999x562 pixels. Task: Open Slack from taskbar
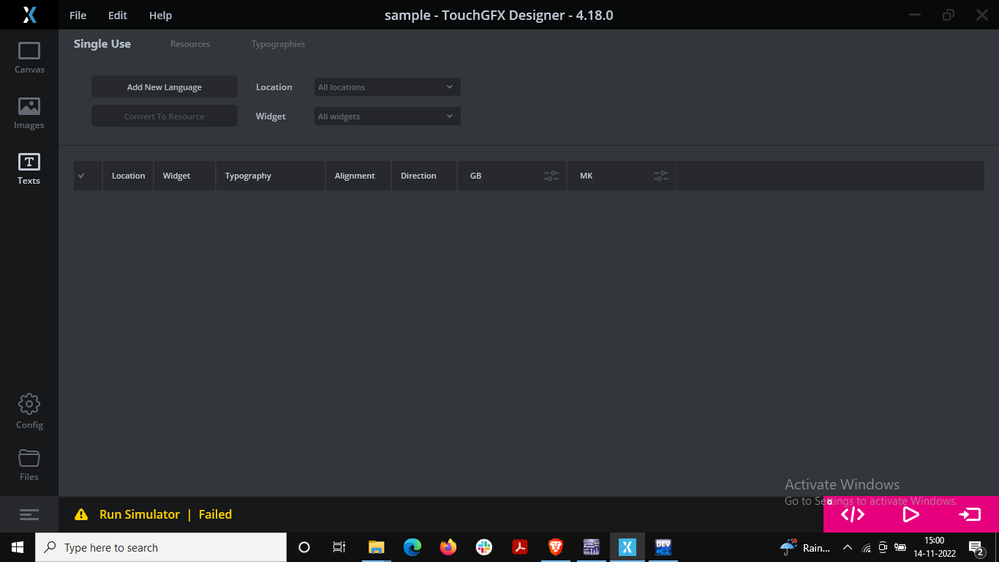pos(484,547)
